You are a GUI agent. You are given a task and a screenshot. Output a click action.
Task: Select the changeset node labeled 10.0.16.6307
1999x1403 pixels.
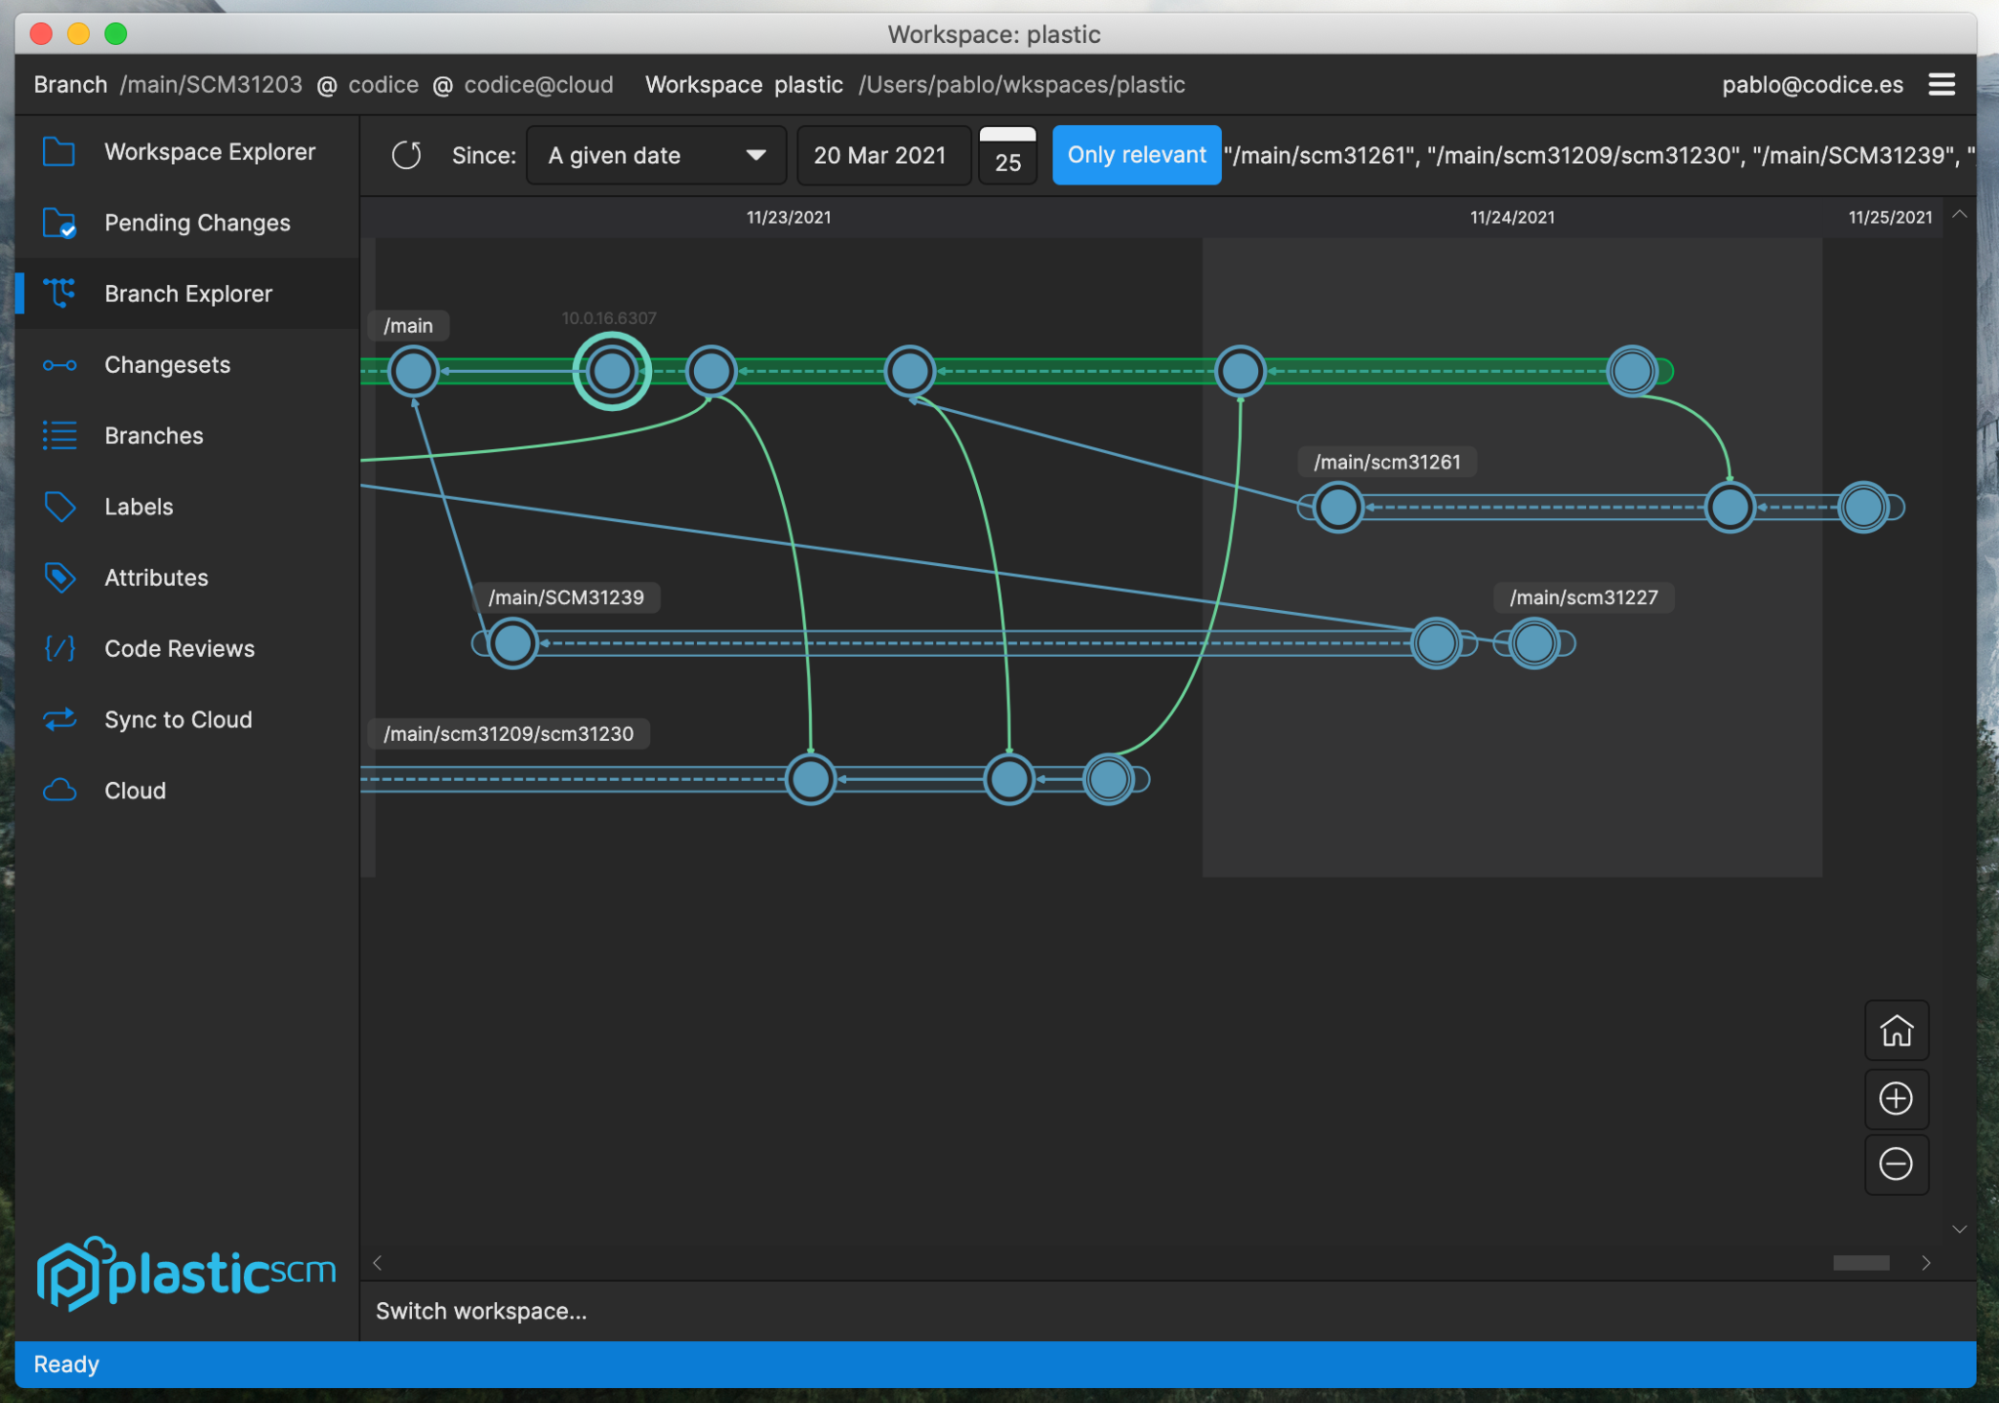click(x=611, y=370)
